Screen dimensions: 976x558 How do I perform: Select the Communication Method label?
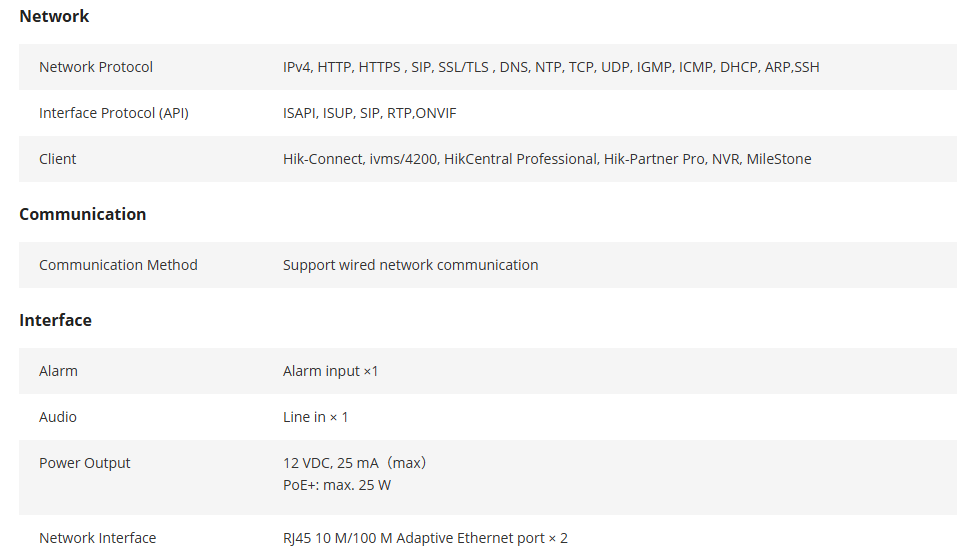click(118, 265)
